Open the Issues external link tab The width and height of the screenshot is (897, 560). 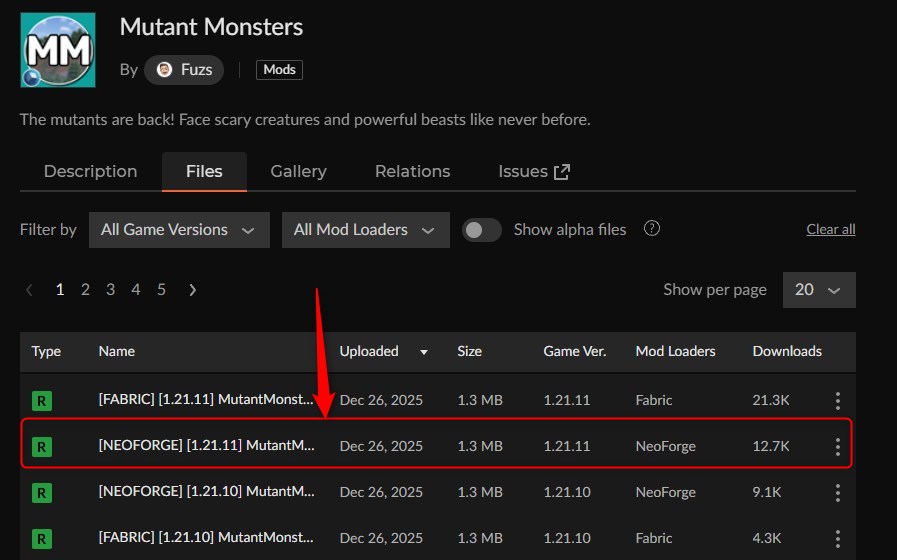(x=533, y=172)
